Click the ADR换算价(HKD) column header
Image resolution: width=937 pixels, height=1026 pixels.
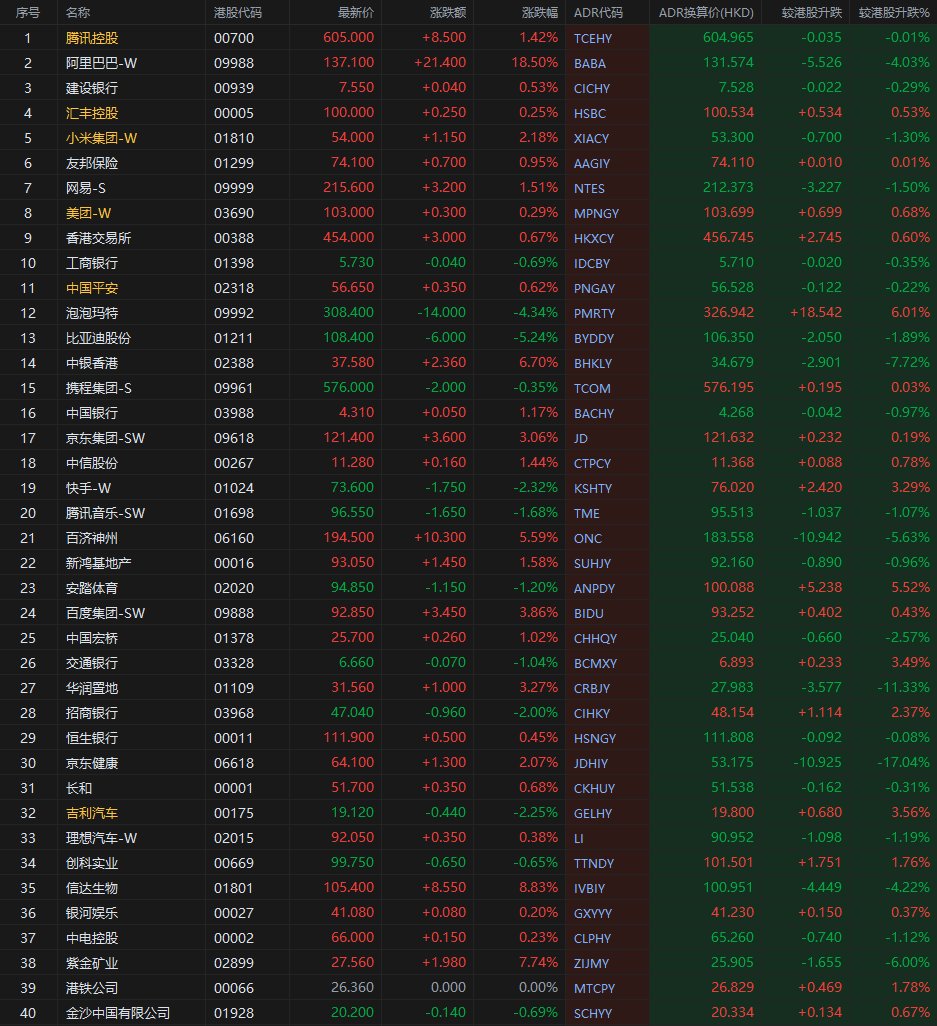706,12
